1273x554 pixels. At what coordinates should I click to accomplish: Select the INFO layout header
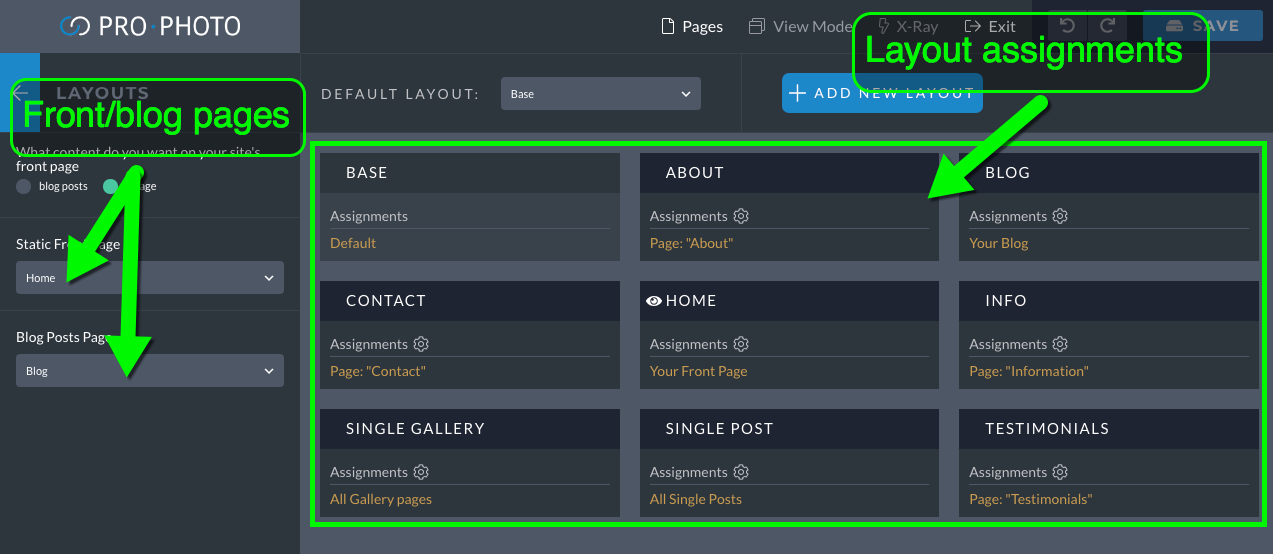(1108, 301)
